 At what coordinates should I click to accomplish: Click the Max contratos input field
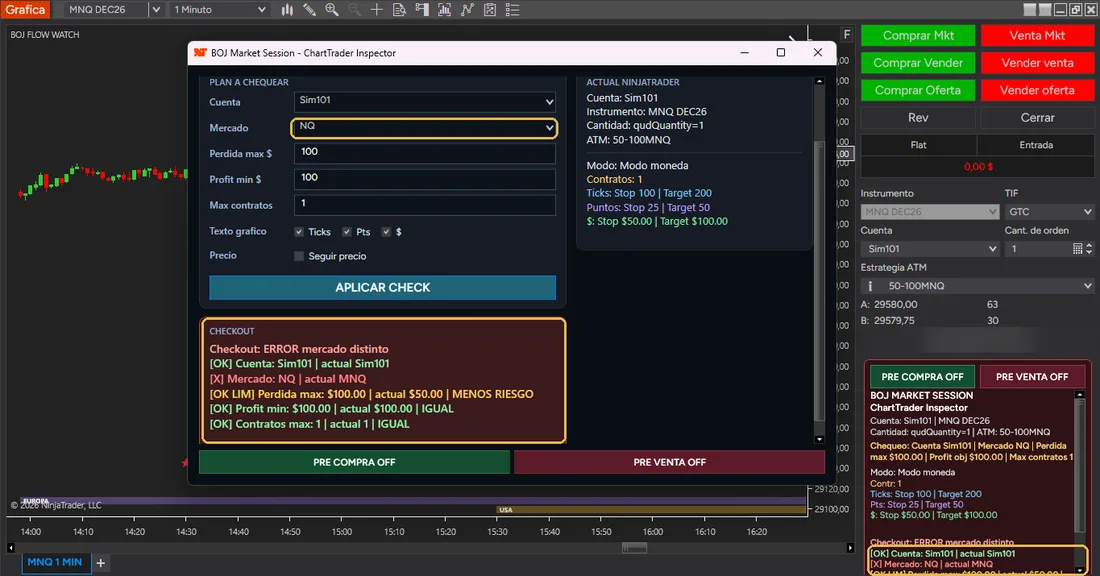pos(425,205)
